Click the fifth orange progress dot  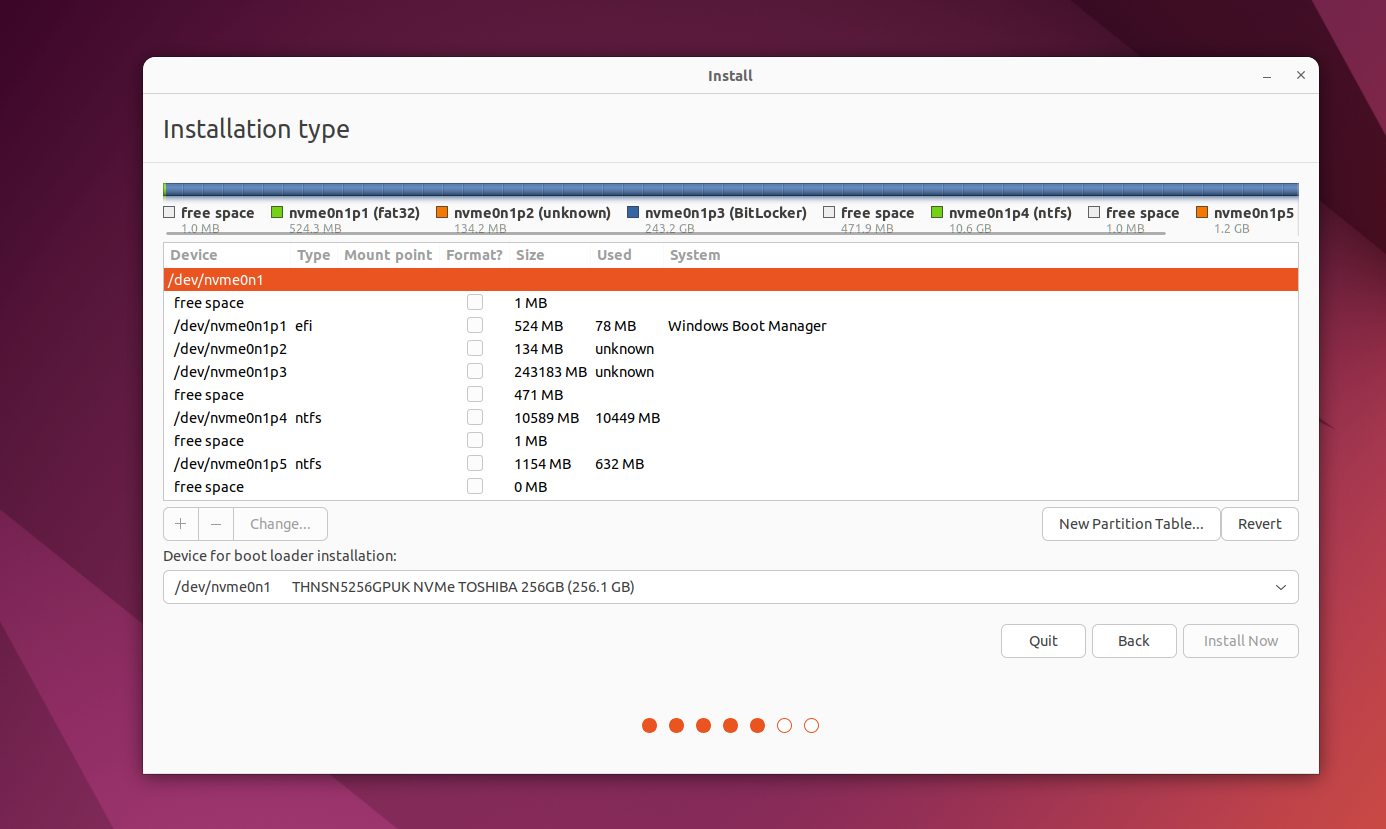[757, 725]
